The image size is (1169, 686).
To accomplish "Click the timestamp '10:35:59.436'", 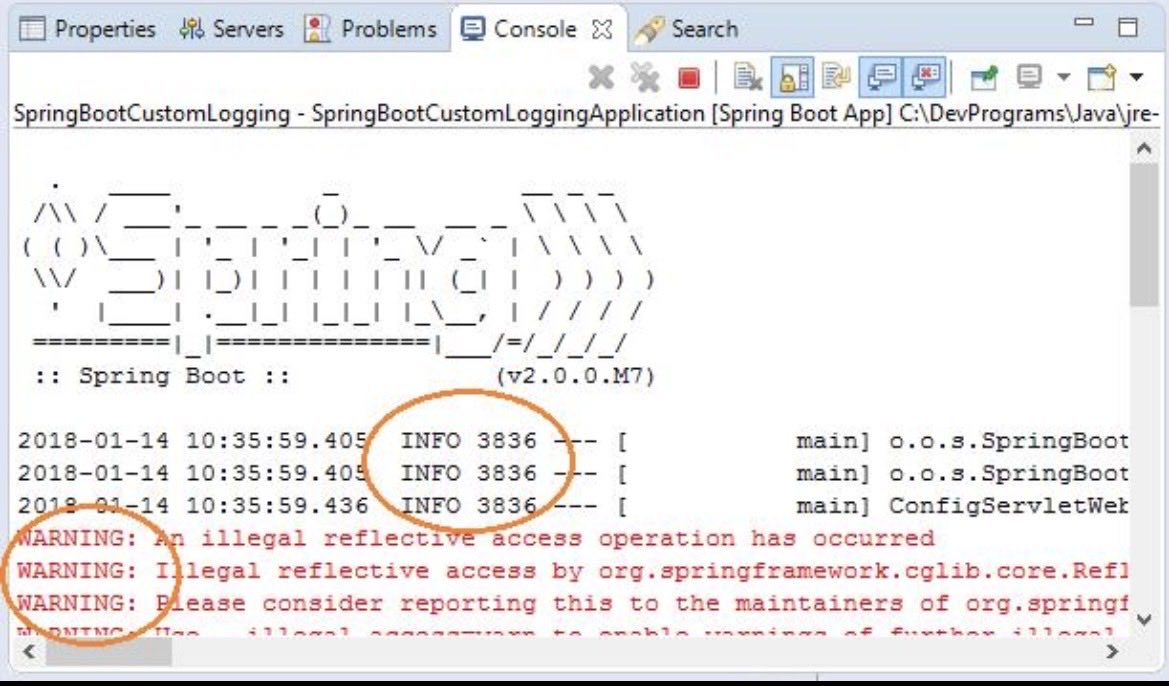I will (277, 506).
